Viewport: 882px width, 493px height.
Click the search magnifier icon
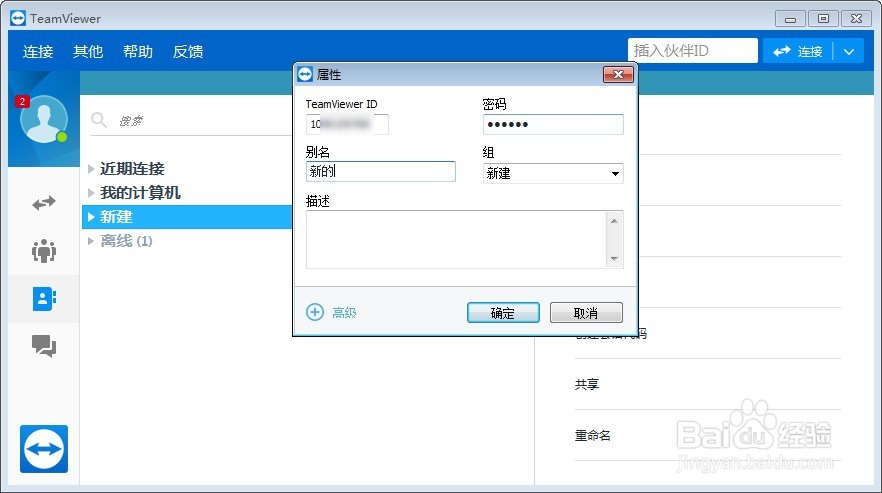pyautogui.click(x=99, y=120)
